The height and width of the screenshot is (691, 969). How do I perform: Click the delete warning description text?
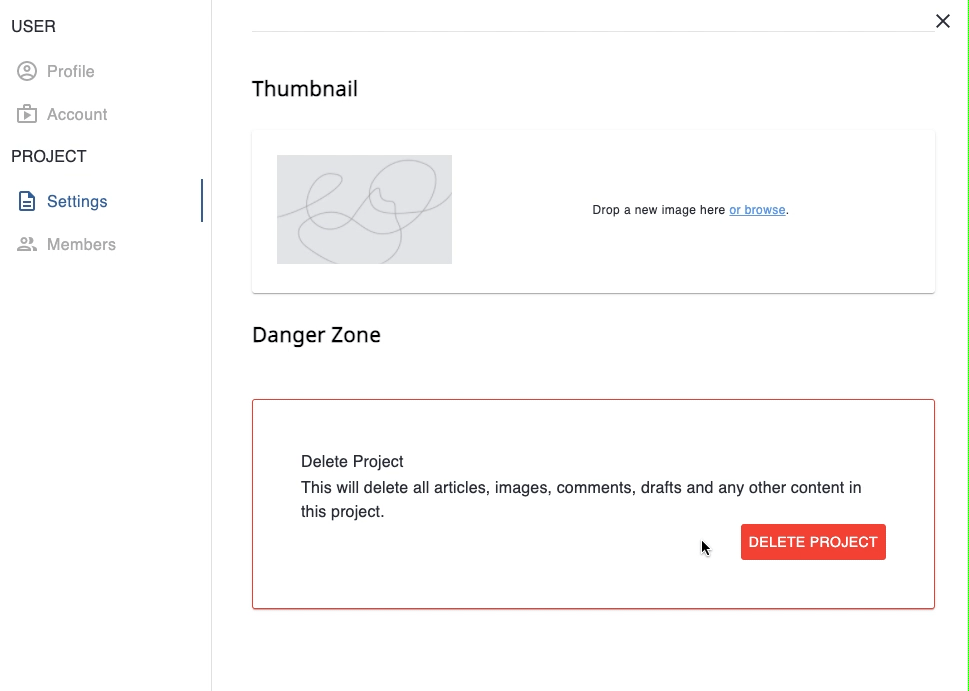point(580,499)
